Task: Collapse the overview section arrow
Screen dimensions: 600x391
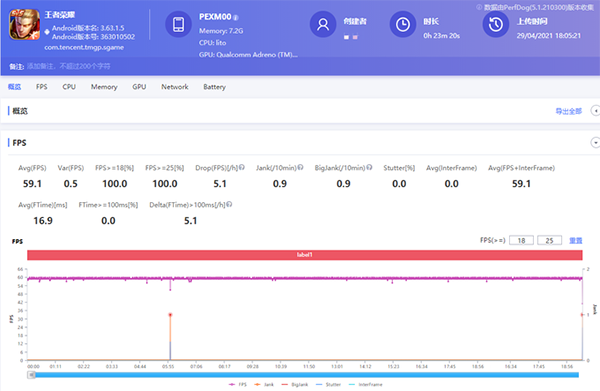Action: click(595, 111)
